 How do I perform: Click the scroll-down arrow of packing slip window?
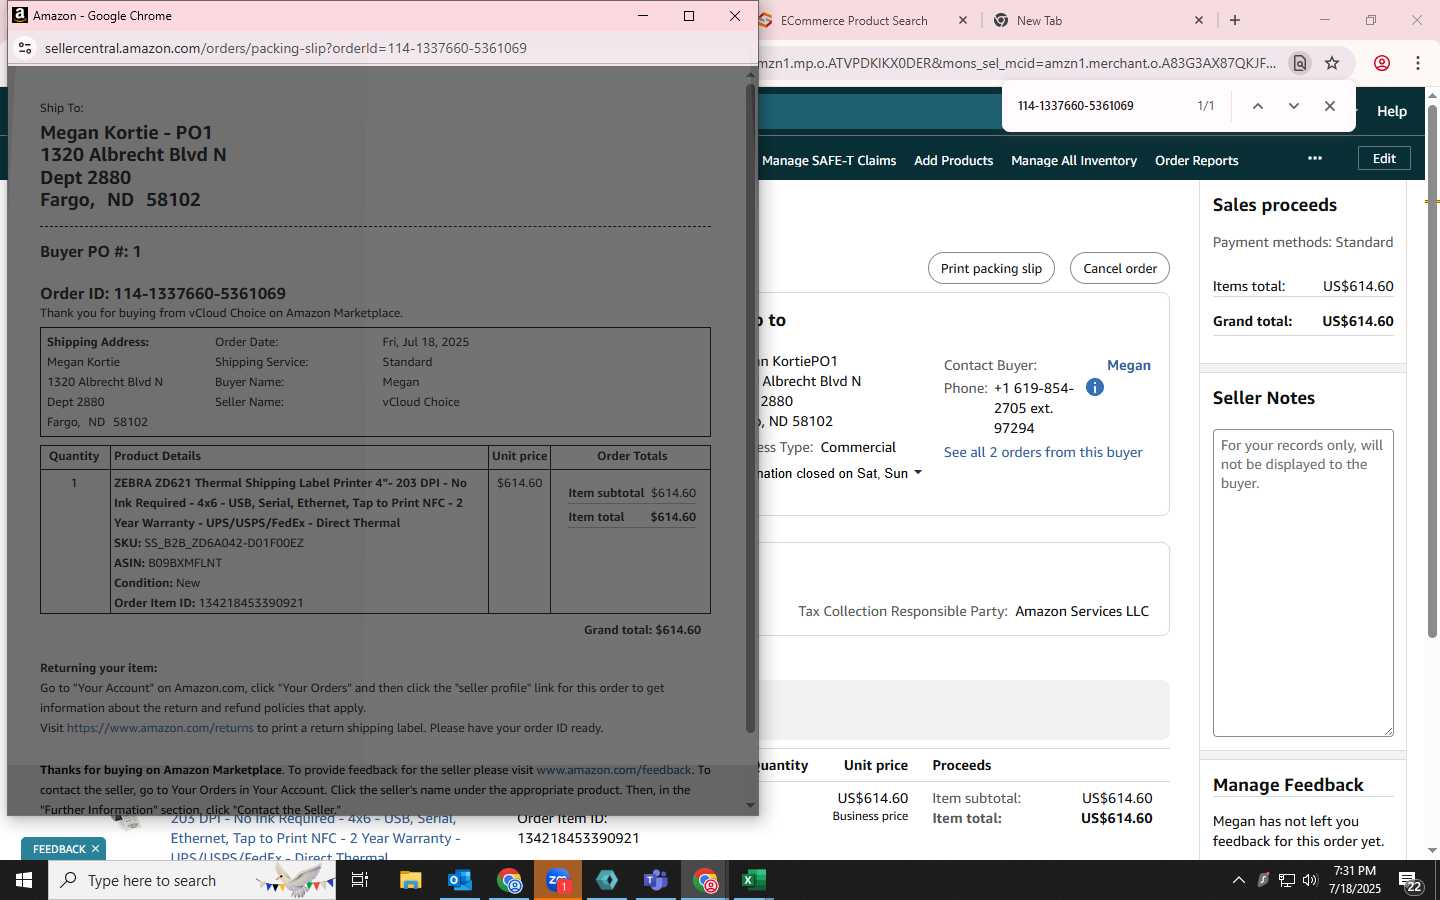click(750, 805)
